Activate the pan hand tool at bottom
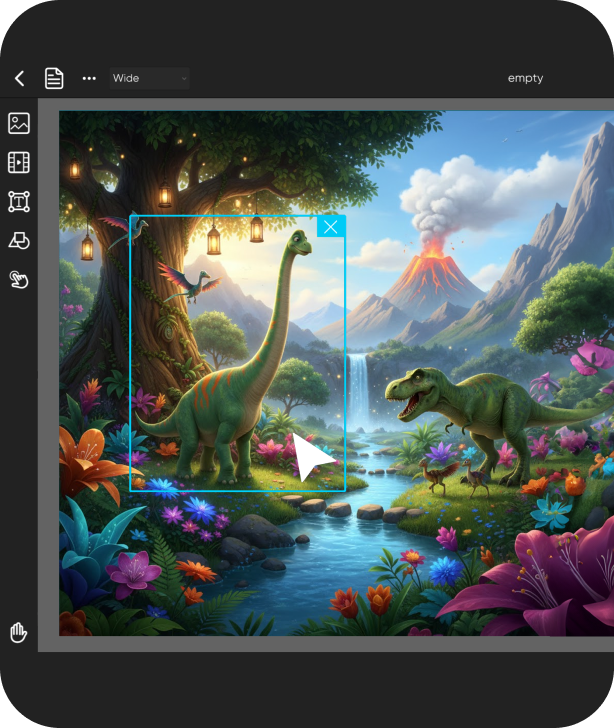Viewport: 614px width, 728px height. pyautogui.click(x=19, y=632)
